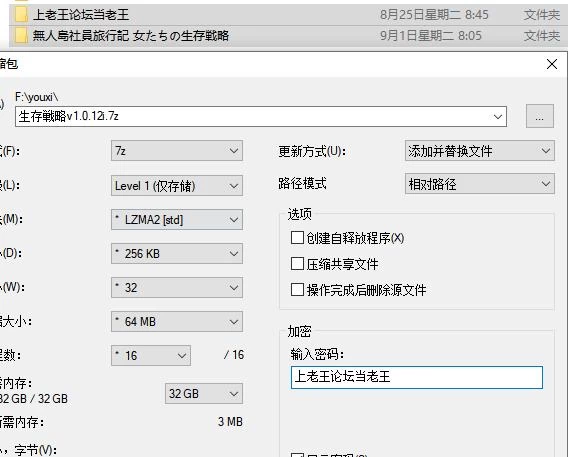The width and height of the screenshot is (568, 457).
Task: Open word size 32 dropdown
Action: click(177, 288)
